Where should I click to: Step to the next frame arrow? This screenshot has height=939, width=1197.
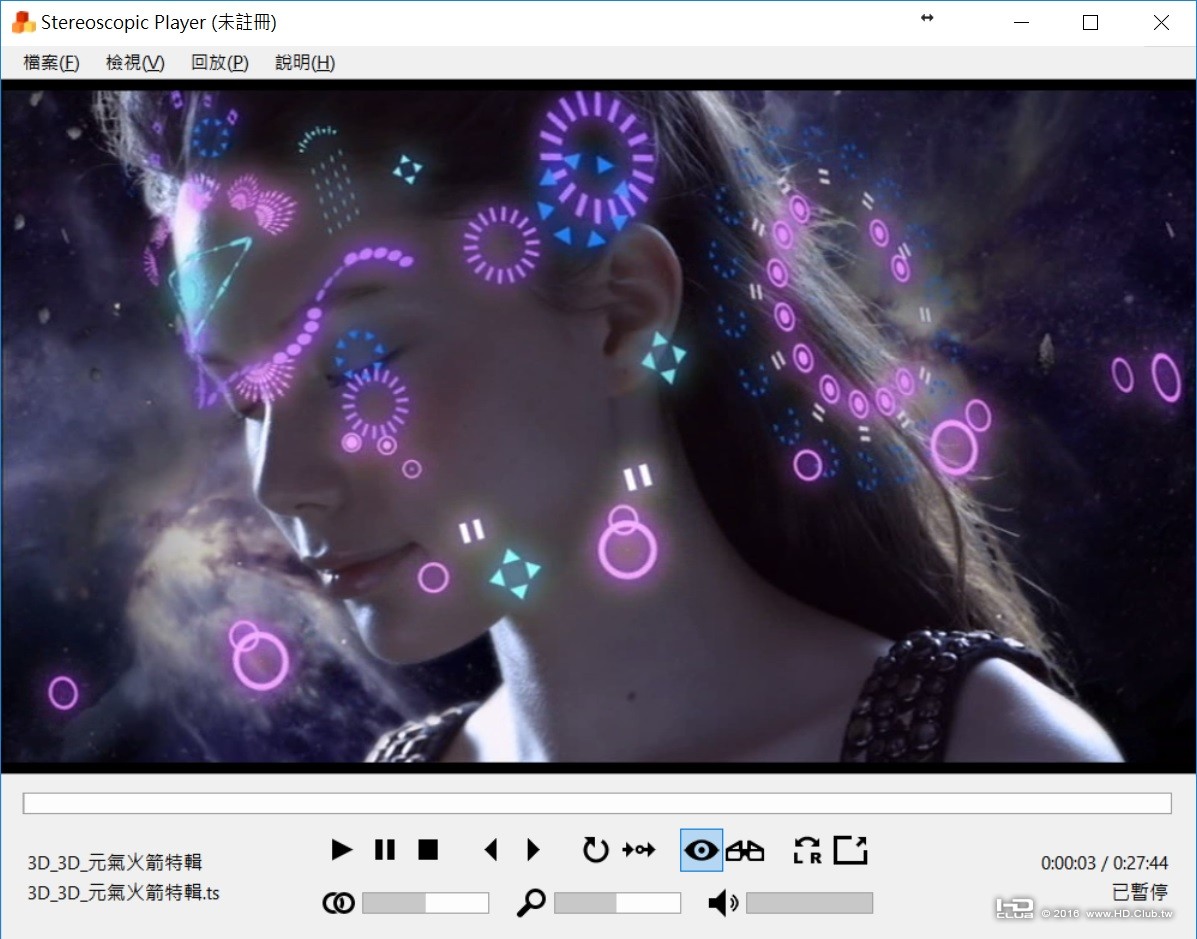[534, 850]
